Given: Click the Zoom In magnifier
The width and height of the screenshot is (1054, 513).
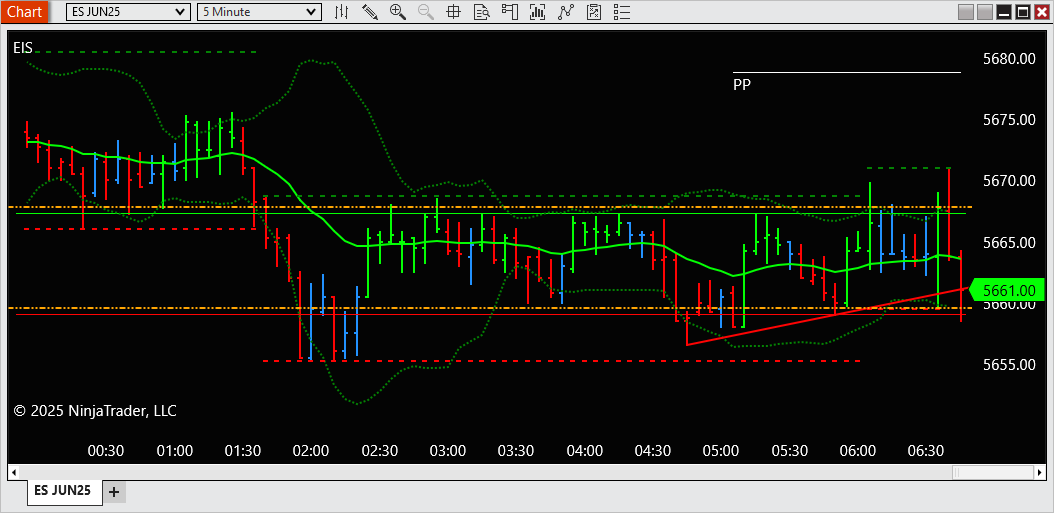Looking at the screenshot, I should [x=397, y=11].
